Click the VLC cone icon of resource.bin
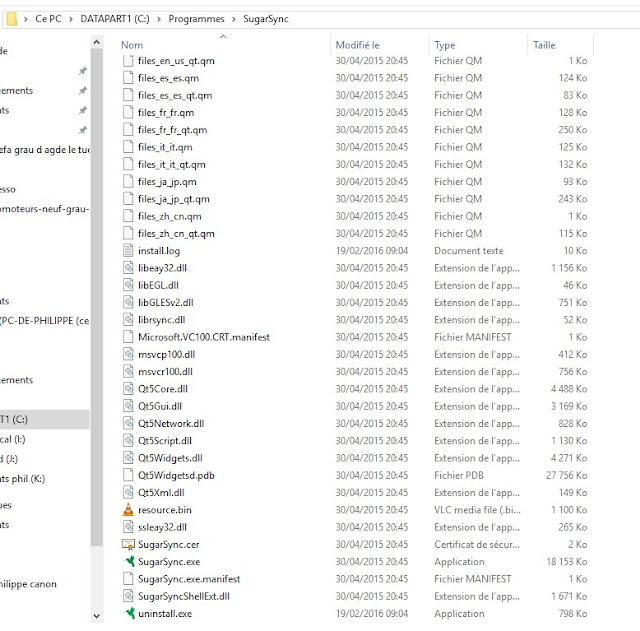This screenshot has height=631, width=640. point(128,510)
